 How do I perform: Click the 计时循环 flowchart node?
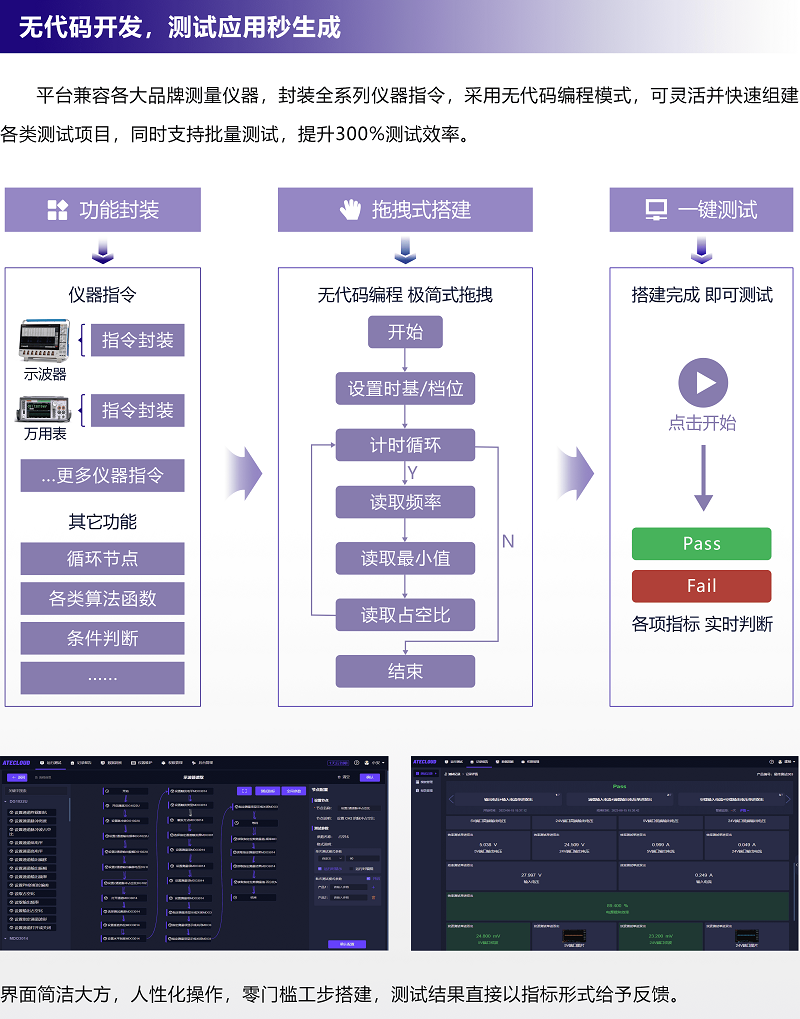point(405,445)
